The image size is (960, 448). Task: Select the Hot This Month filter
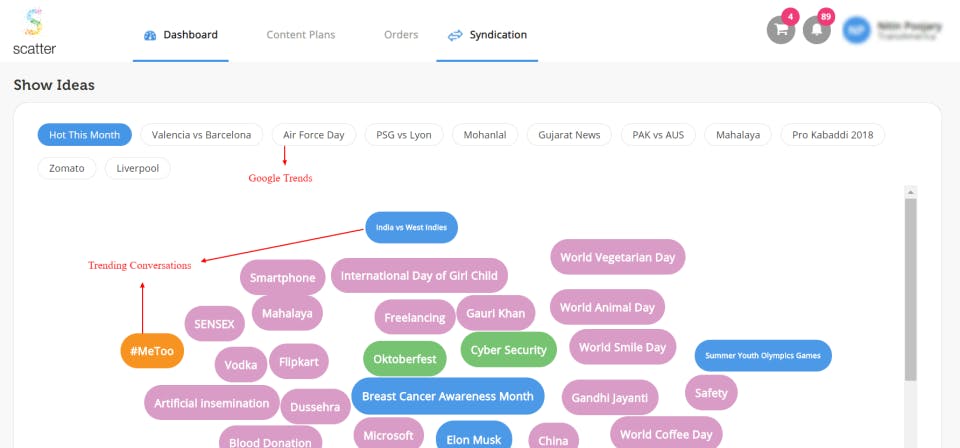pyautogui.click(x=84, y=135)
